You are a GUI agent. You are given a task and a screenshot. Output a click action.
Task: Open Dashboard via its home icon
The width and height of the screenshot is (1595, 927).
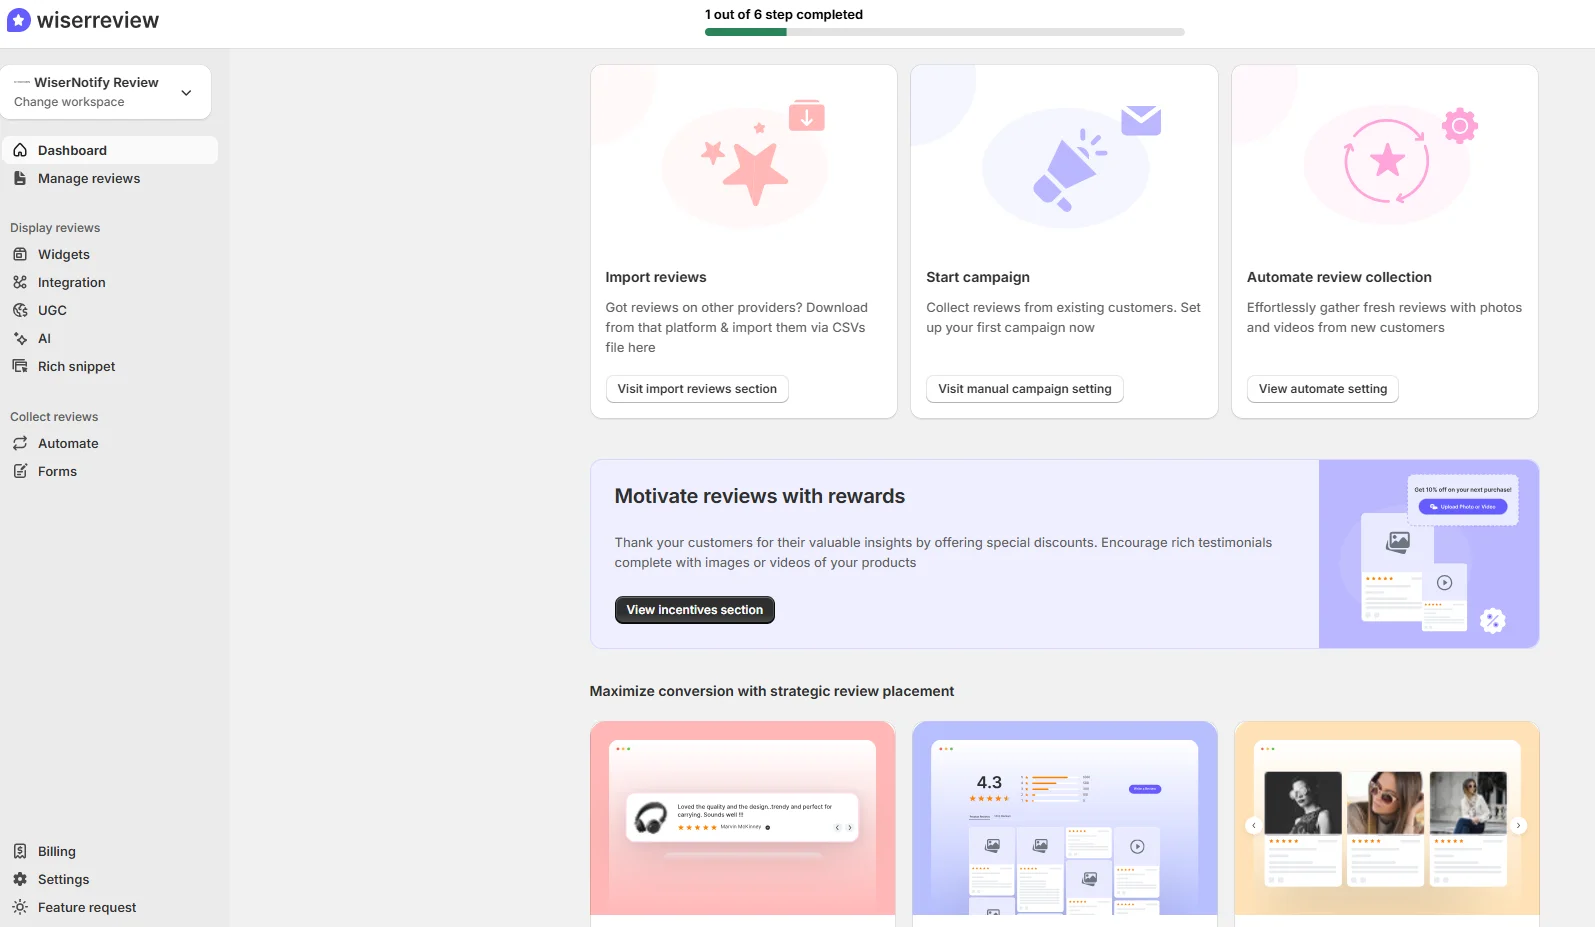tap(20, 150)
